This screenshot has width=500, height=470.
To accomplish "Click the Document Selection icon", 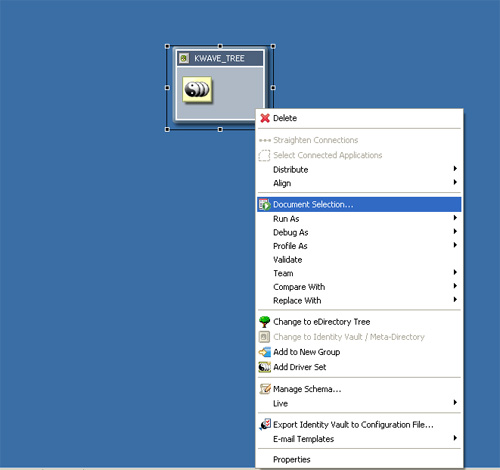I will tap(265, 204).
